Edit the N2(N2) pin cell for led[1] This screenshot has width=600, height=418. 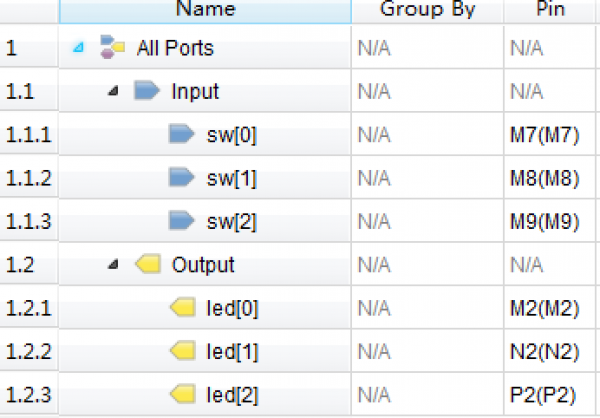(549, 351)
